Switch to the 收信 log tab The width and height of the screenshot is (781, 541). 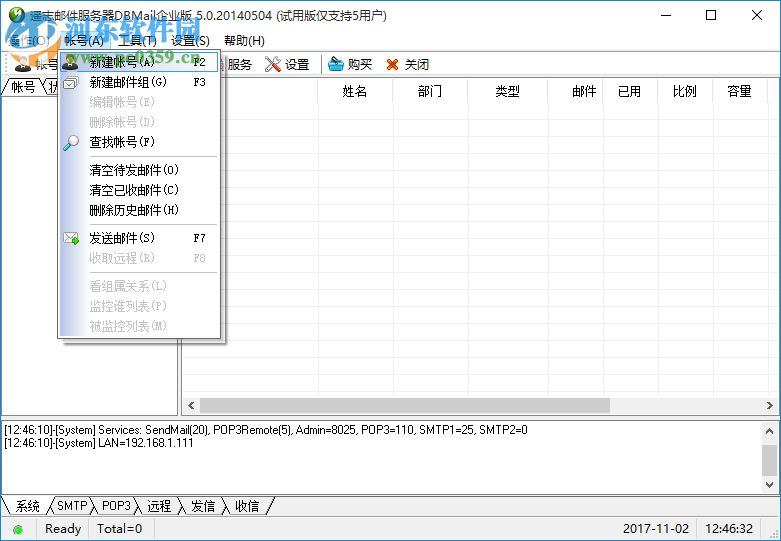[x=247, y=506]
